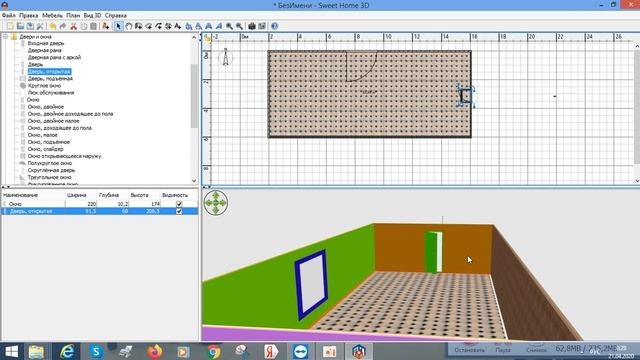
Task: Open Google Chrome from the taskbar
Action: (x=213, y=351)
